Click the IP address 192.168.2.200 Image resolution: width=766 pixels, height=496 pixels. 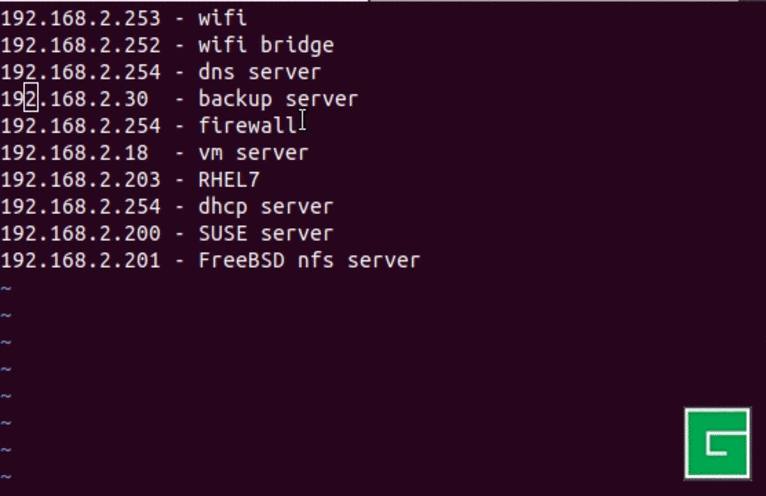[x=80, y=234]
